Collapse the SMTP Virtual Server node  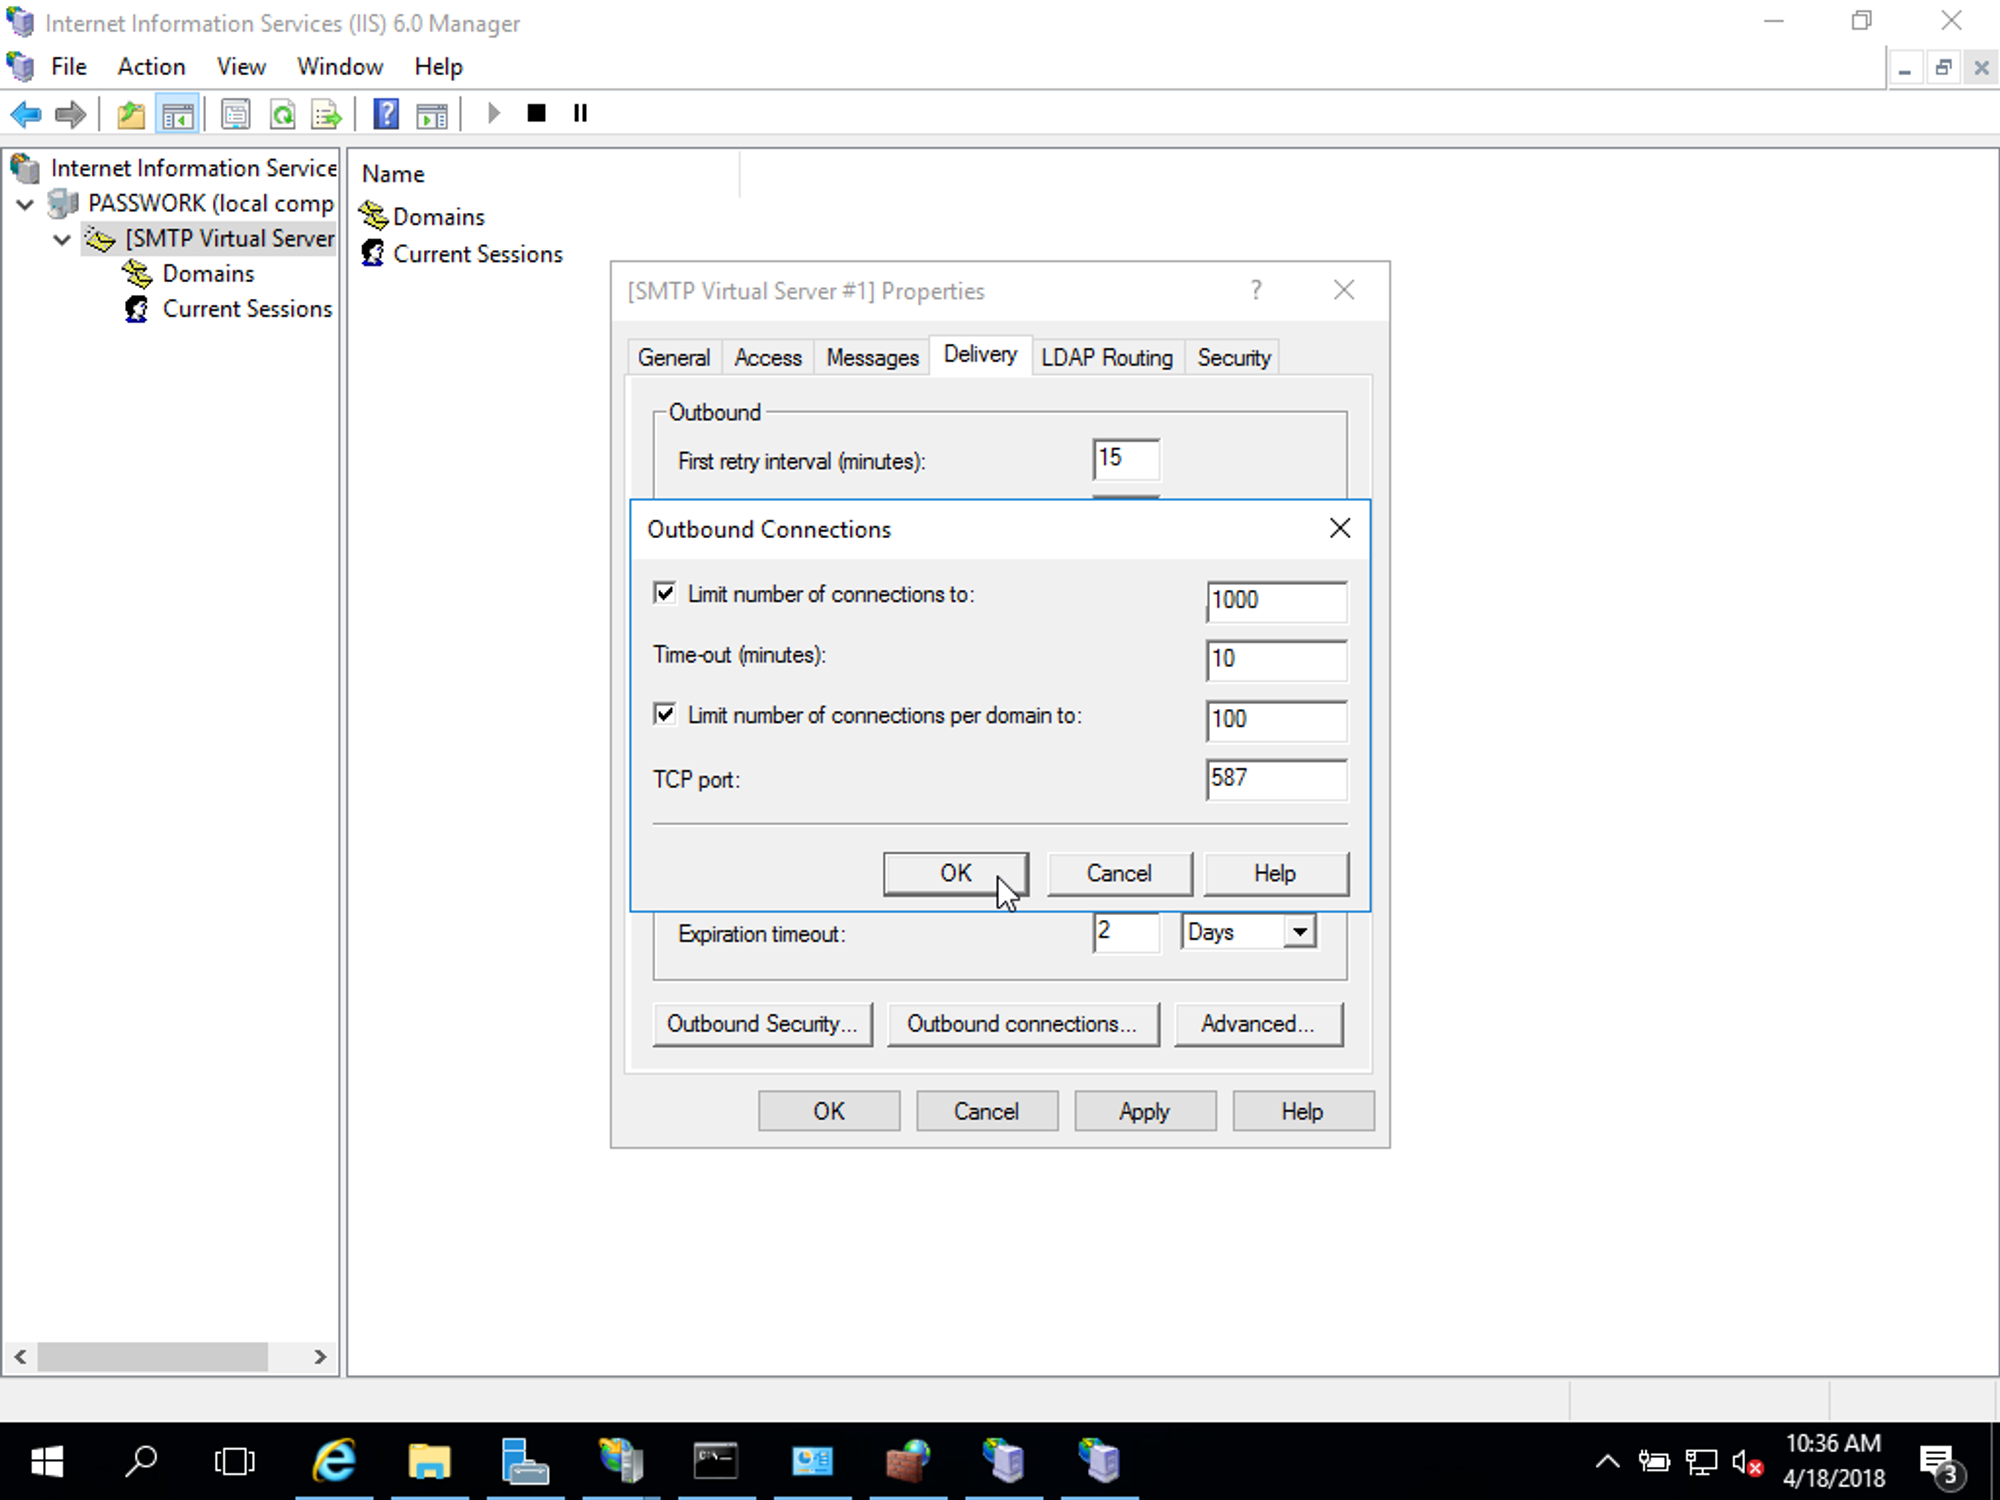pos(62,239)
